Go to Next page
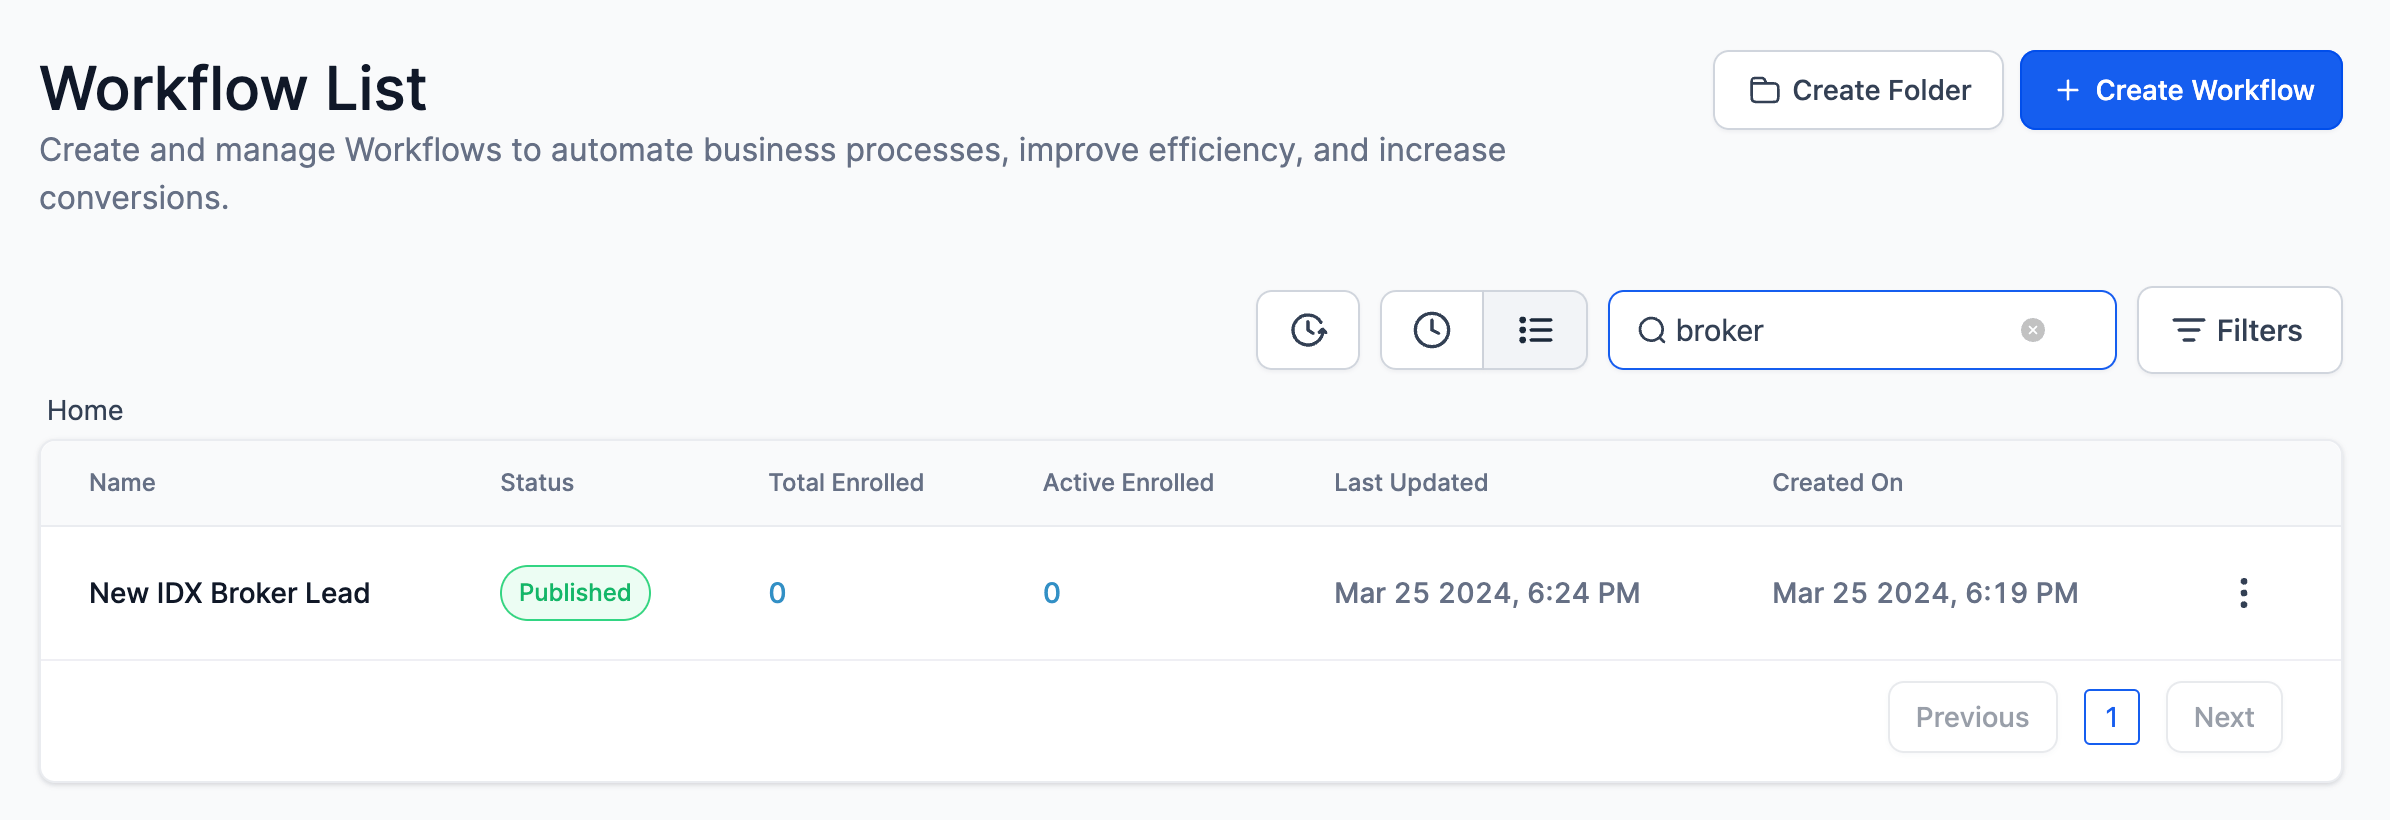The height and width of the screenshot is (820, 2390). coord(2223,717)
